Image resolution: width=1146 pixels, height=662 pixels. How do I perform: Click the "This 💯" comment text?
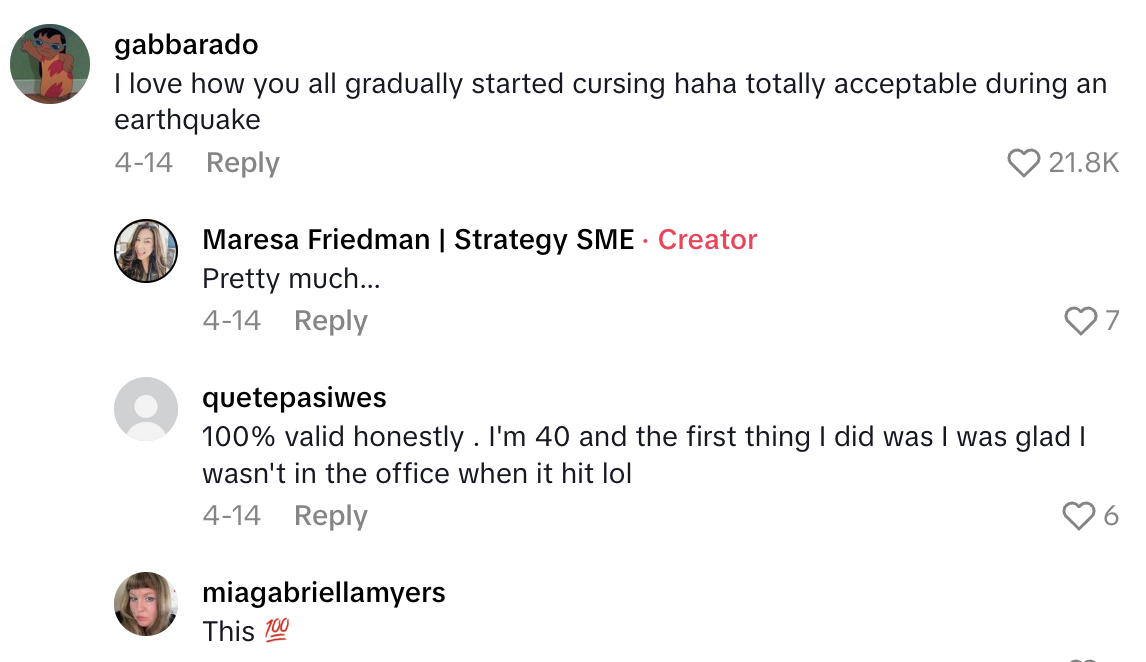click(245, 631)
